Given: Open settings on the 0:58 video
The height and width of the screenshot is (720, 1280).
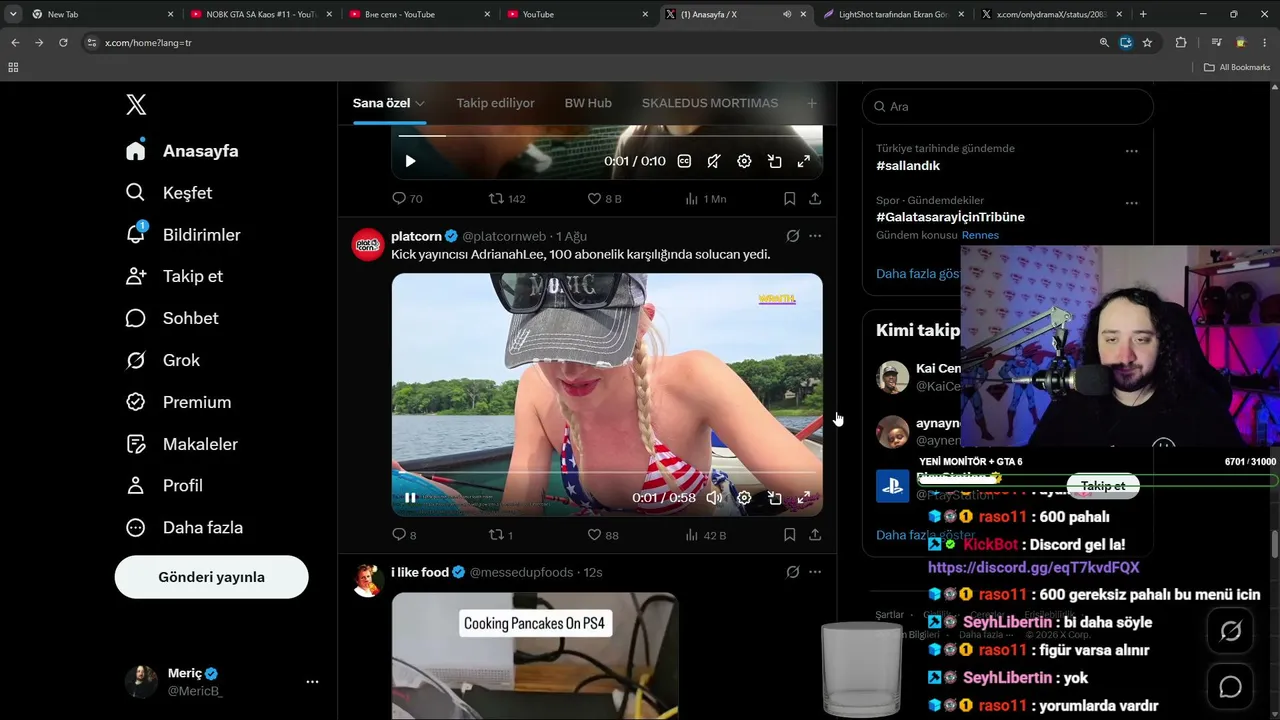Looking at the screenshot, I should (x=744, y=497).
